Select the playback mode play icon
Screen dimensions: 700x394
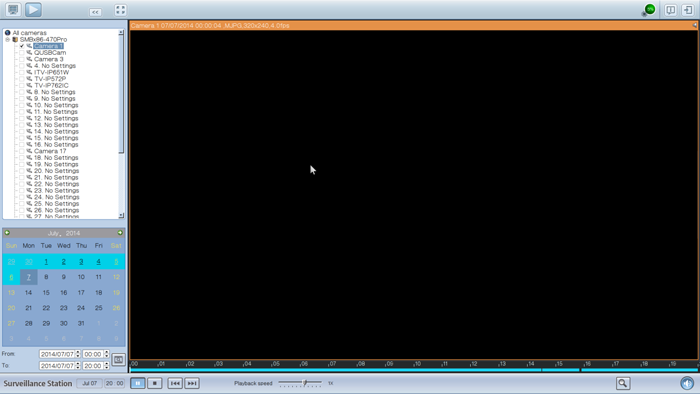pos(33,9)
